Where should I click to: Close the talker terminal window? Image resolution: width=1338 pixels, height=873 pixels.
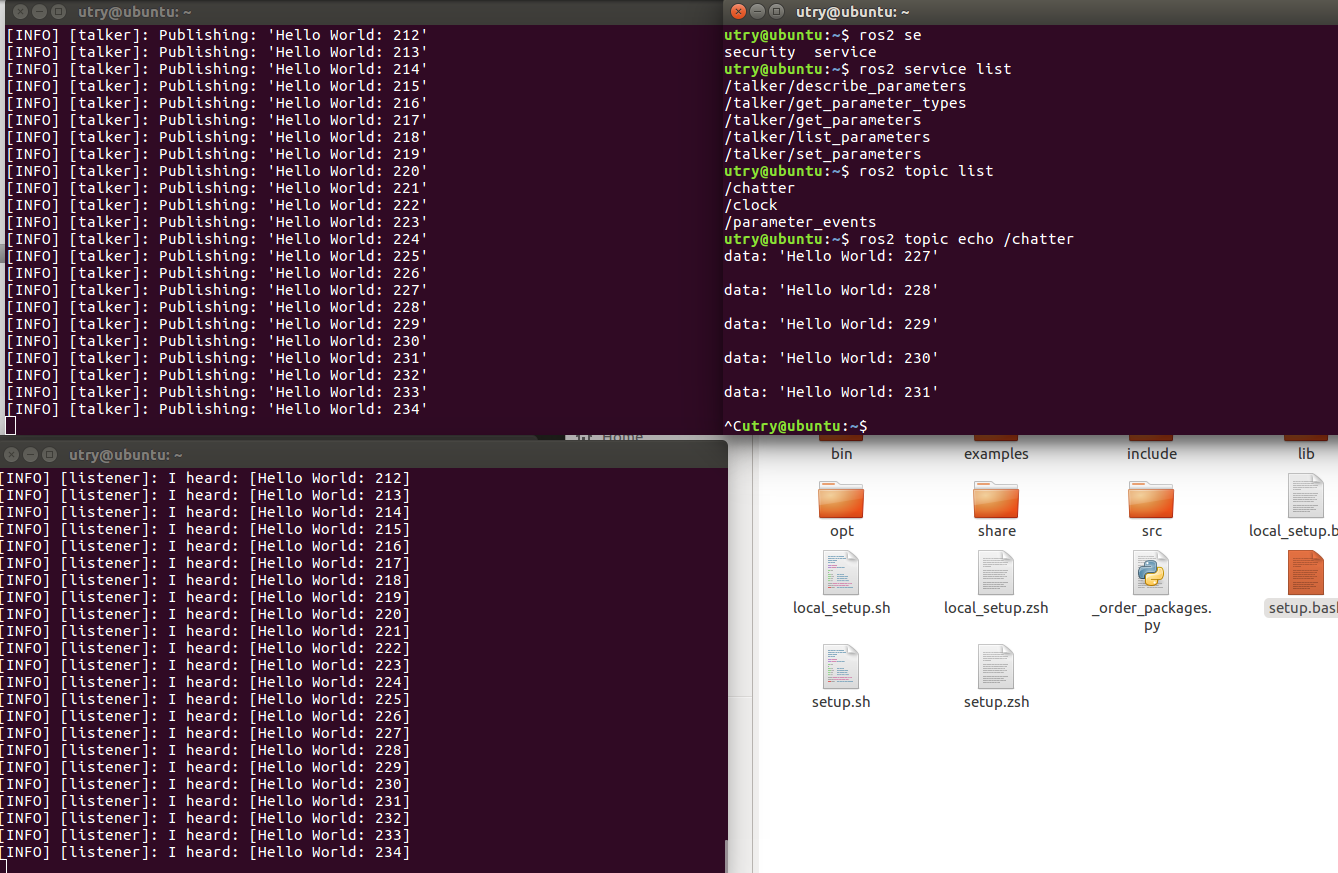tap(21, 12)
